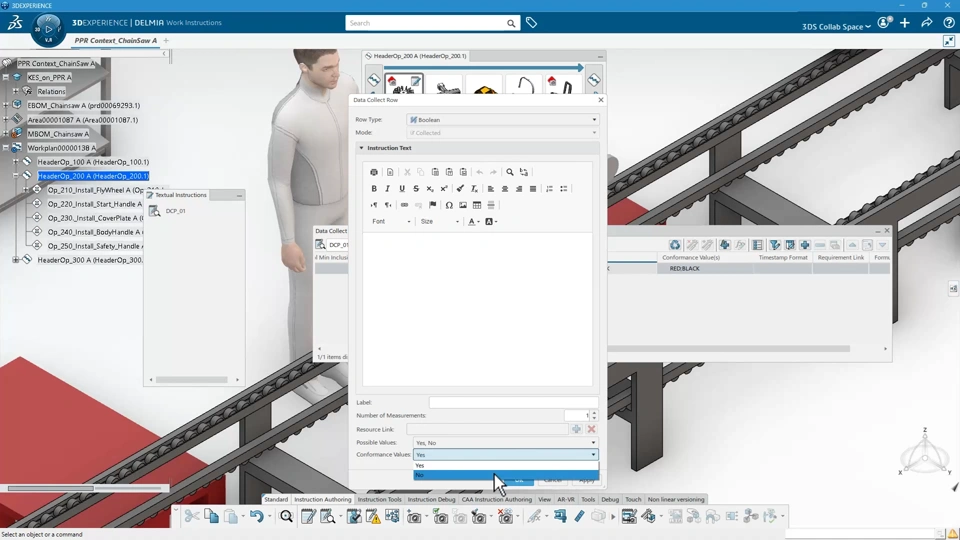
Task: Toggle numbered list in editor
Action: pos(549,189)
